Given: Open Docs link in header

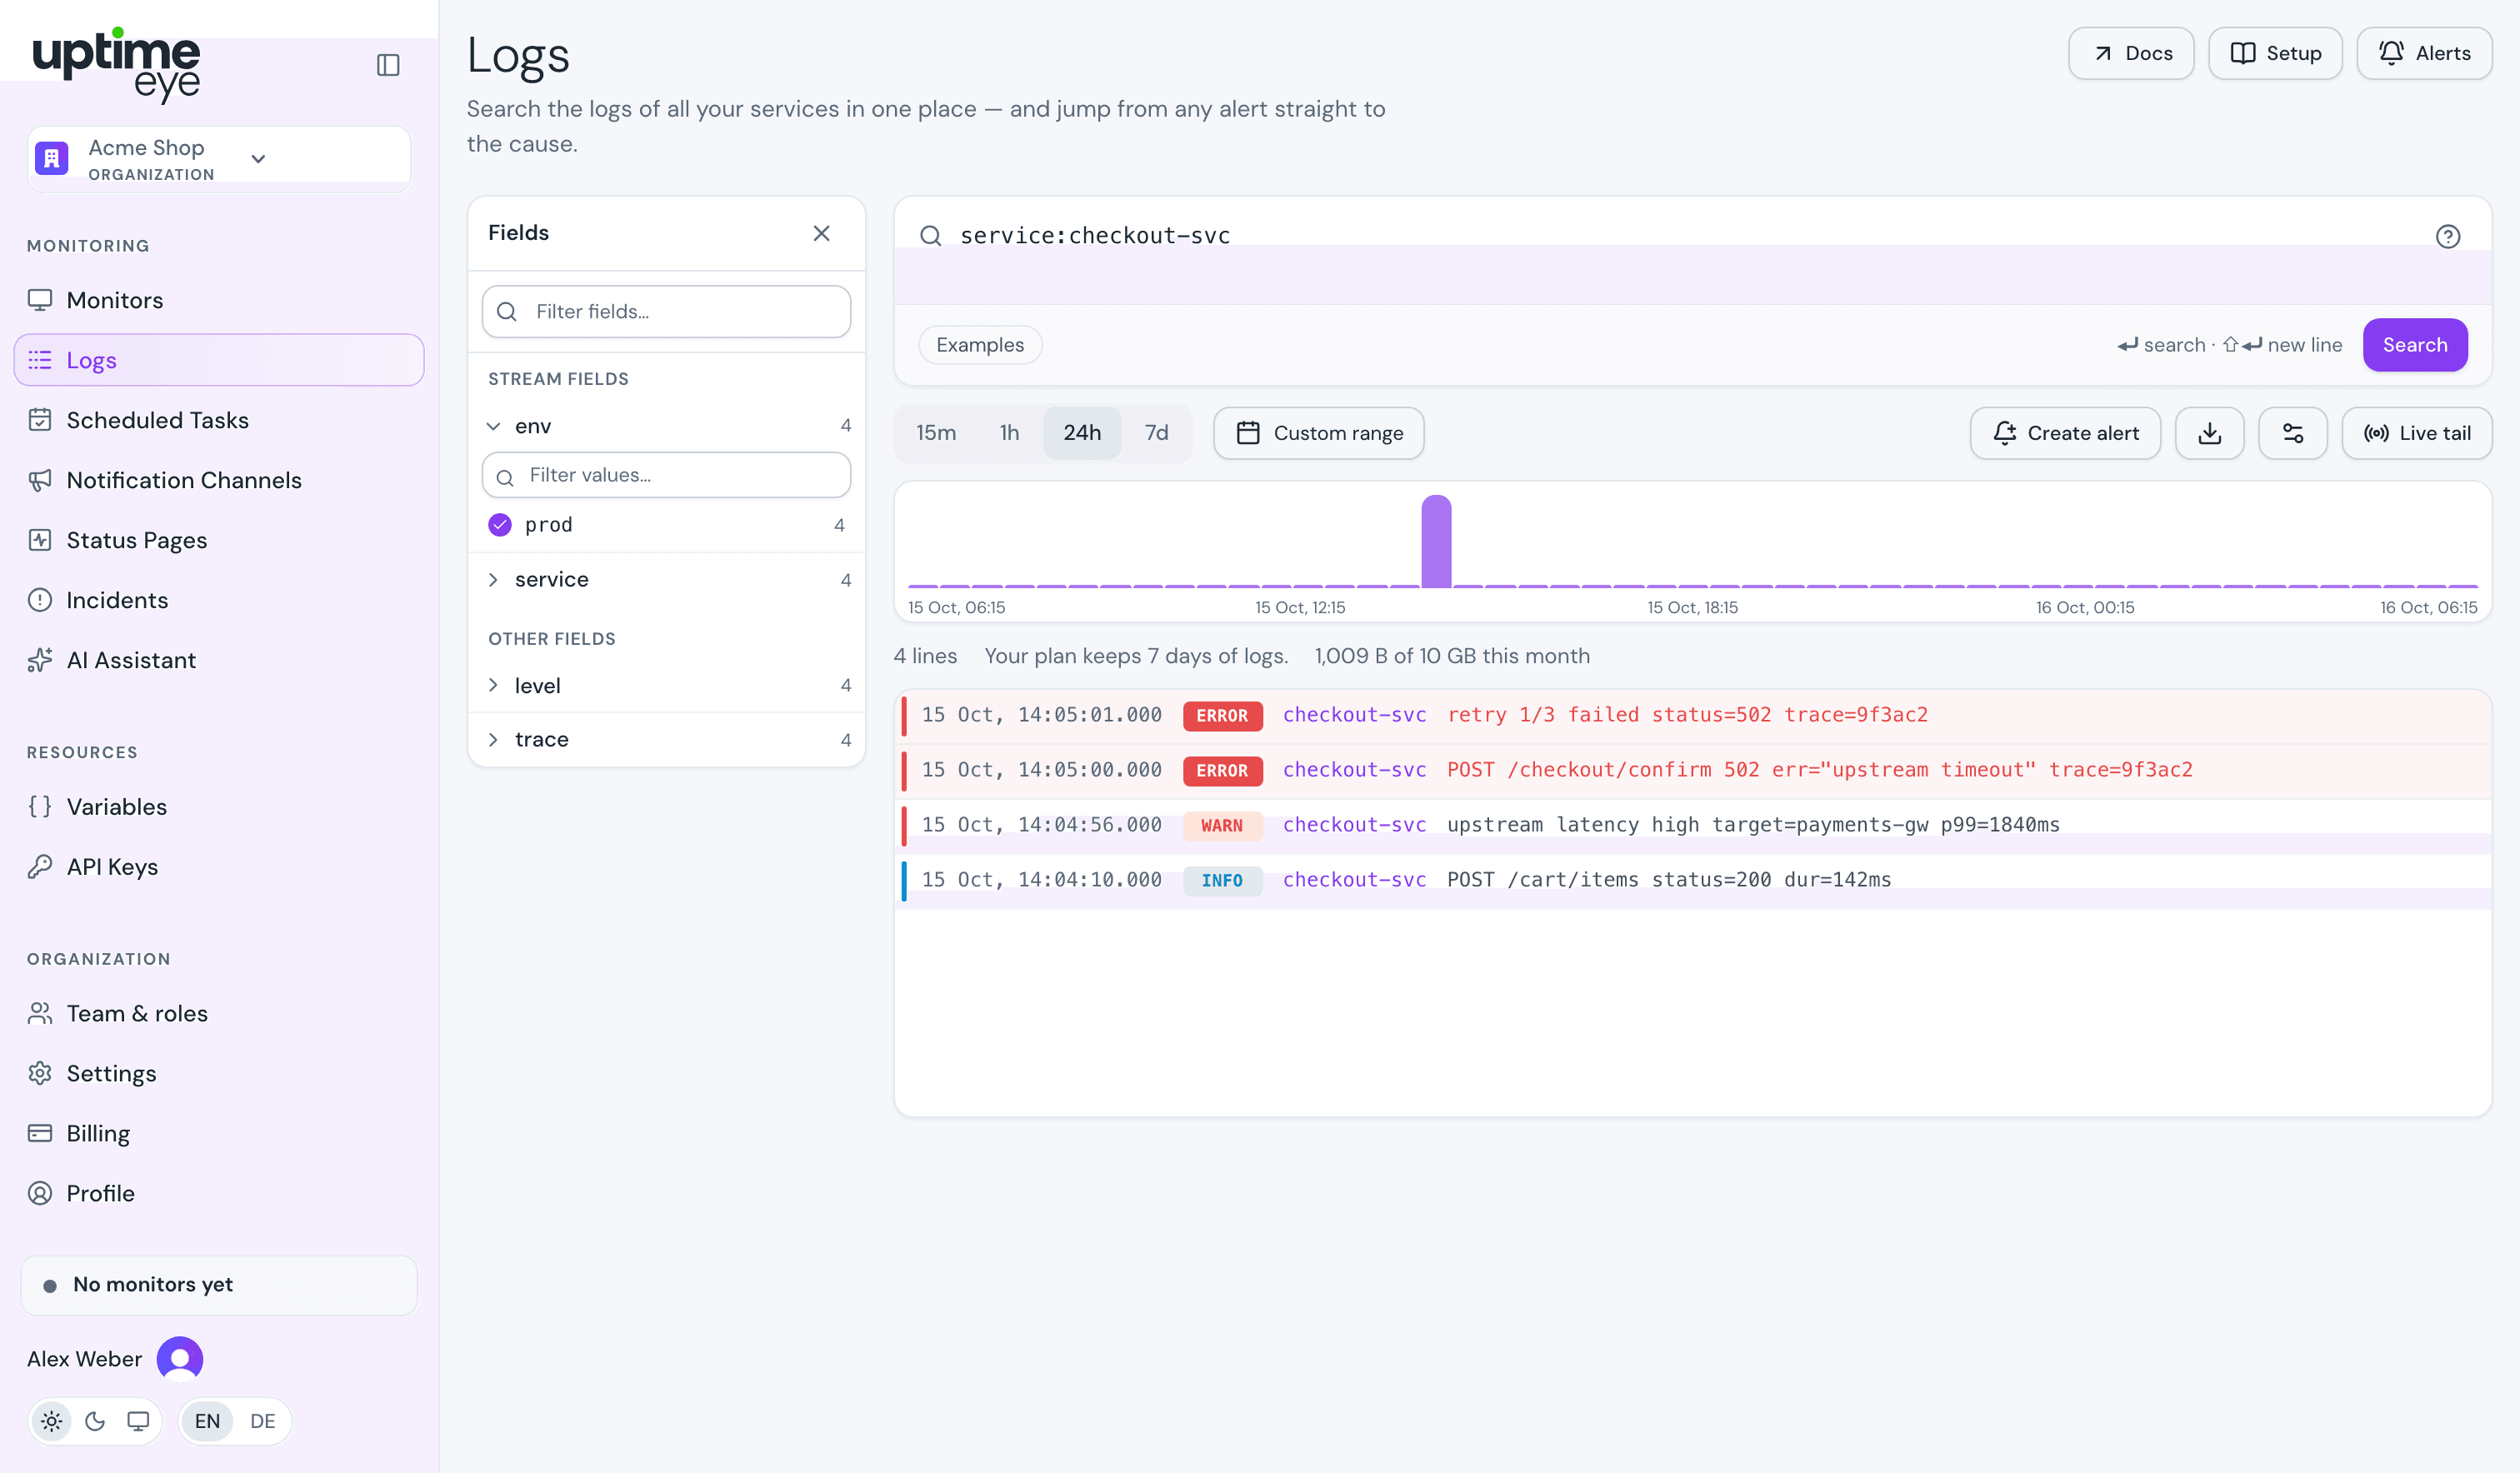Looking at the screenshot, I should 2131,53.
